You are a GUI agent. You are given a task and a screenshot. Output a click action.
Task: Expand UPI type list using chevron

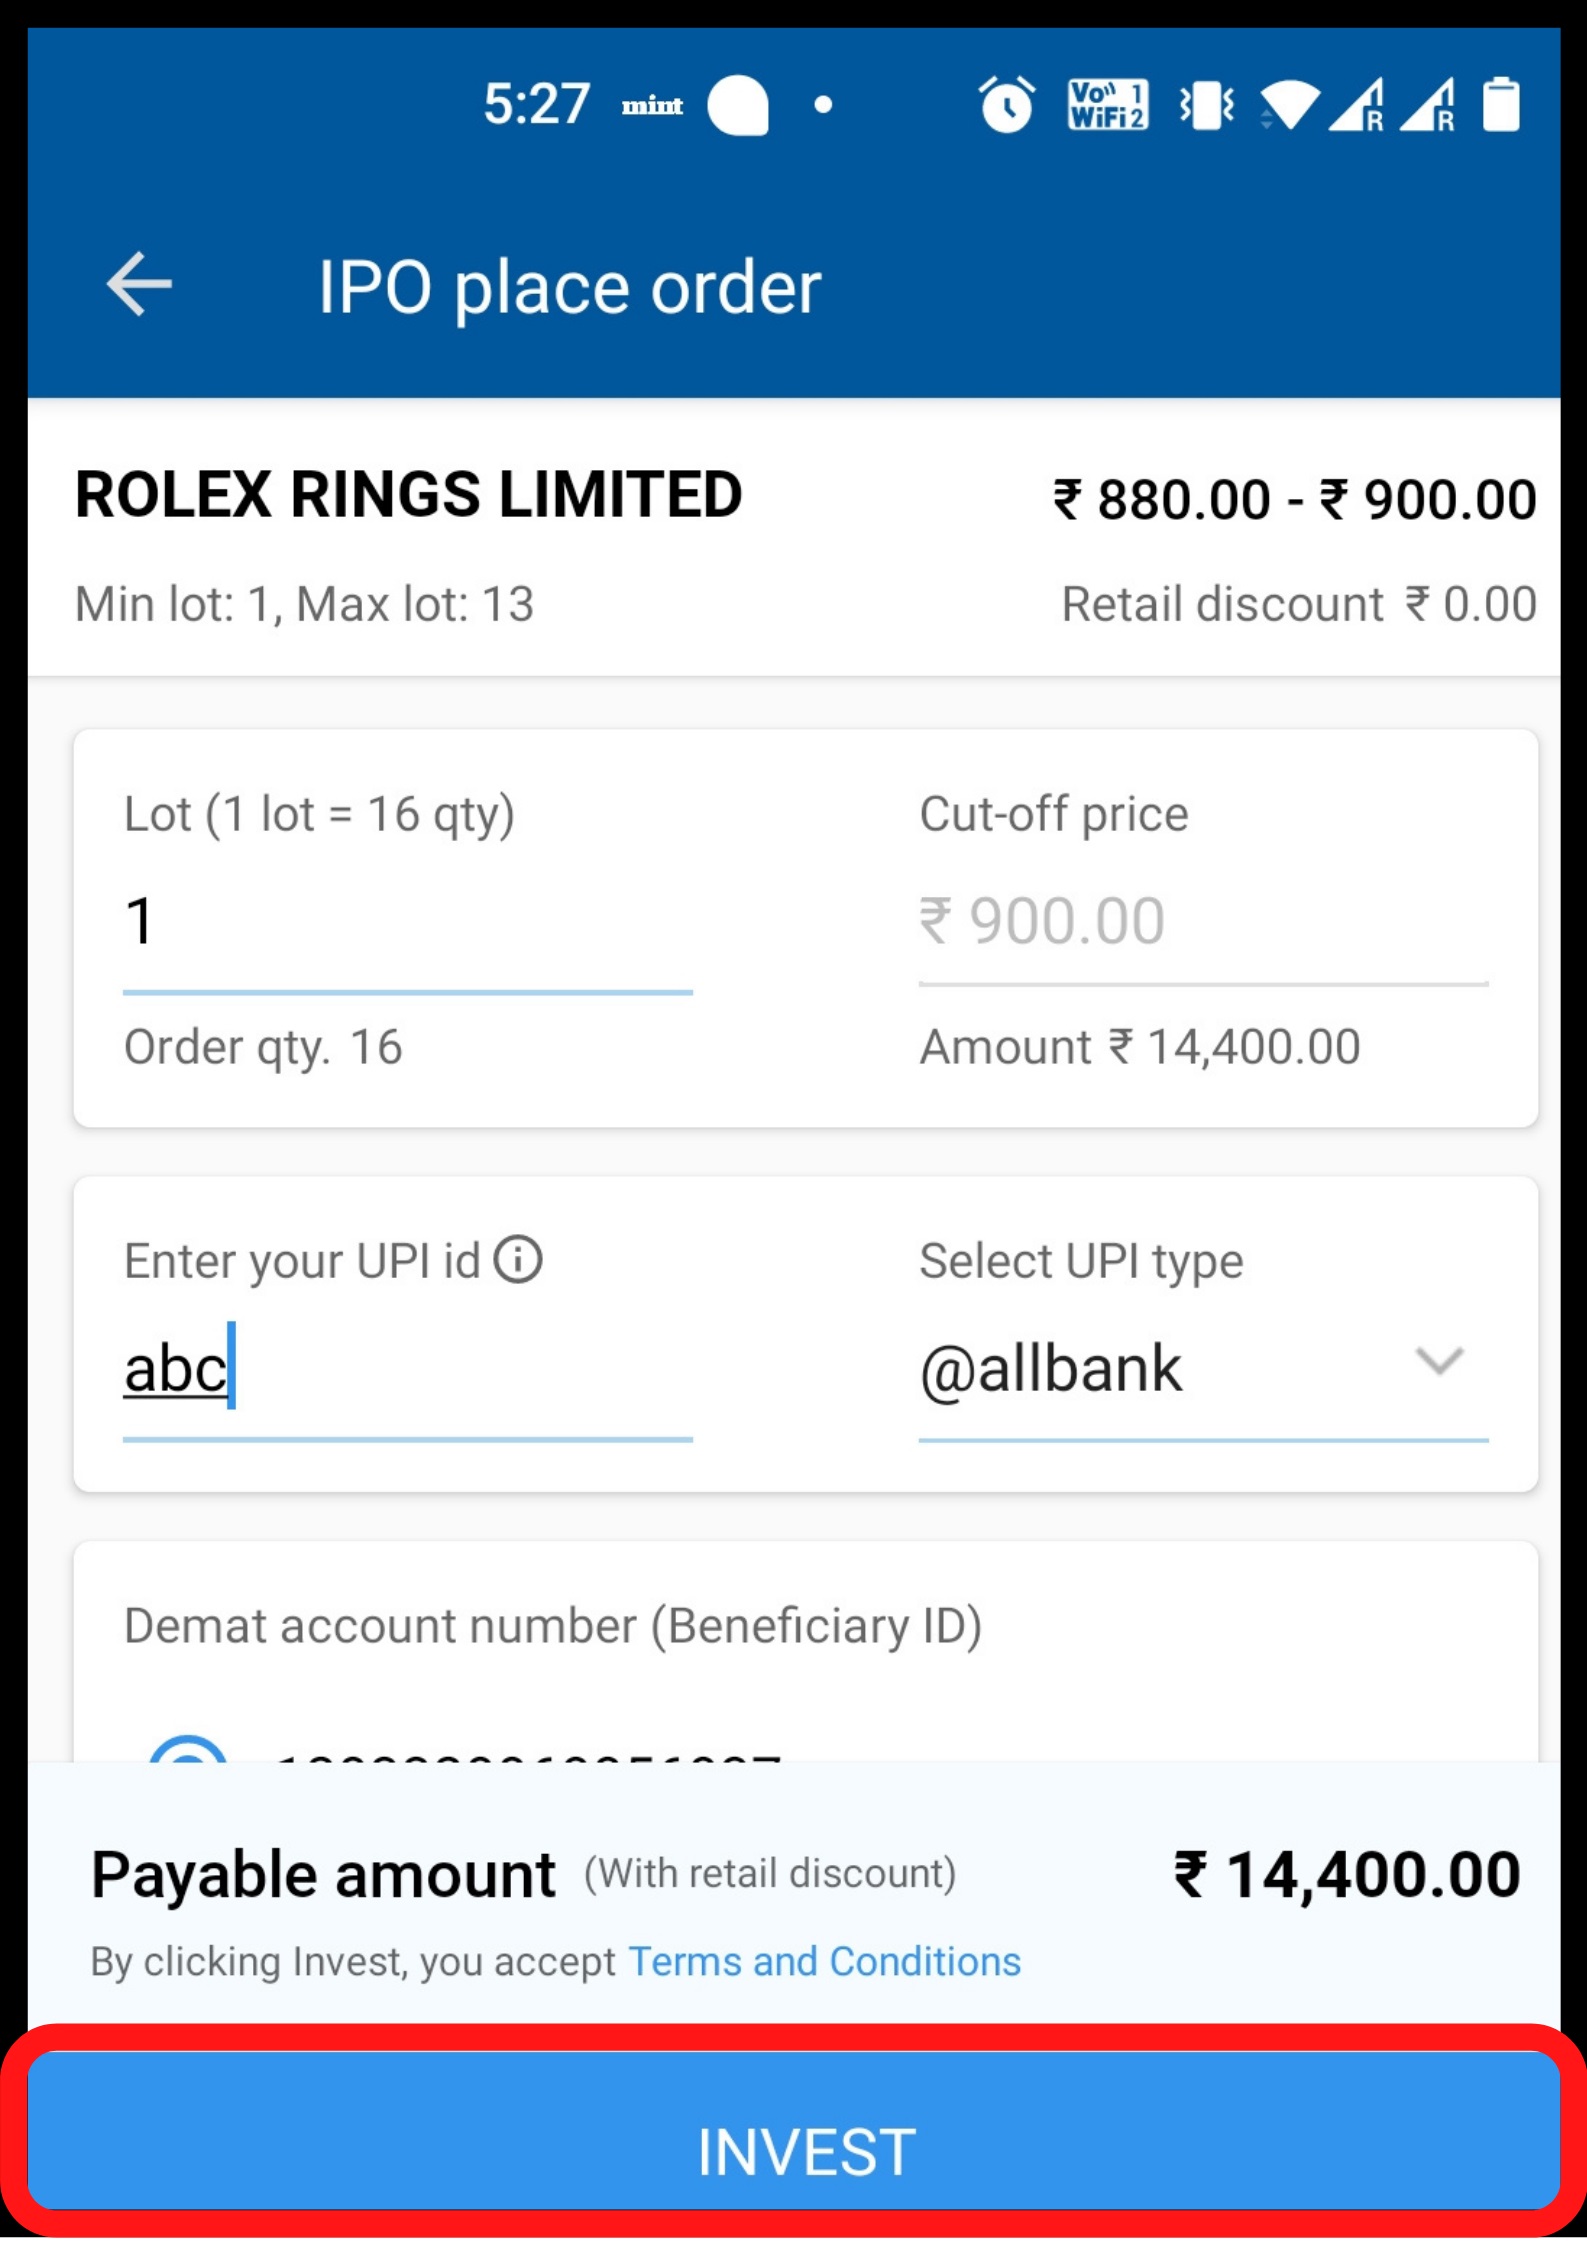pos(1439,1361)
